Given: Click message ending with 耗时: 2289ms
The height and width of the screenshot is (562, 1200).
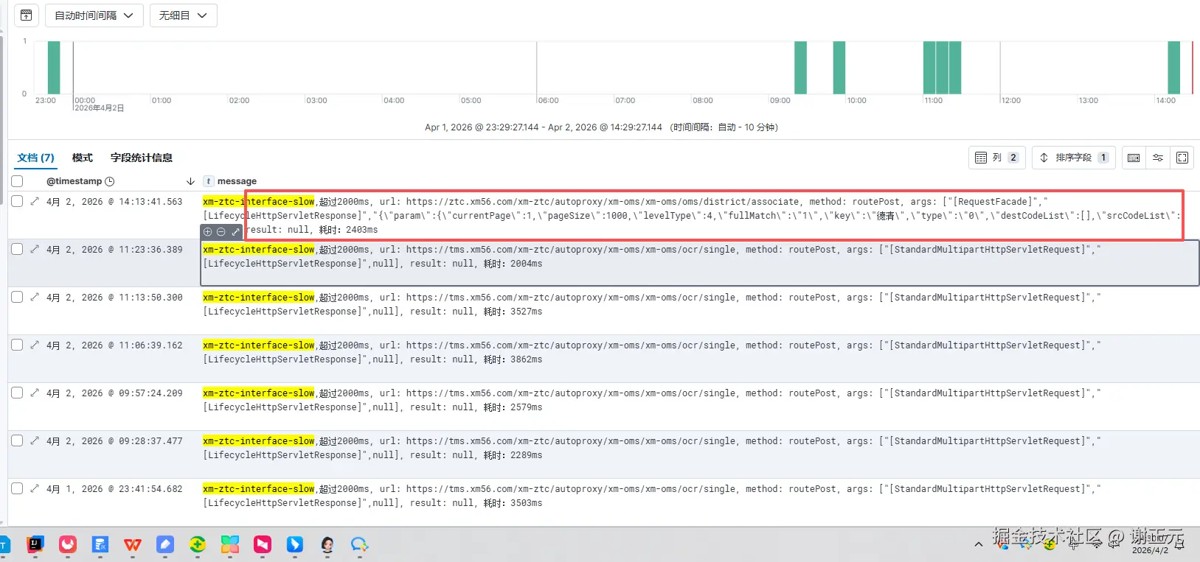Looking at the screenshot, I should coord(652,448).
